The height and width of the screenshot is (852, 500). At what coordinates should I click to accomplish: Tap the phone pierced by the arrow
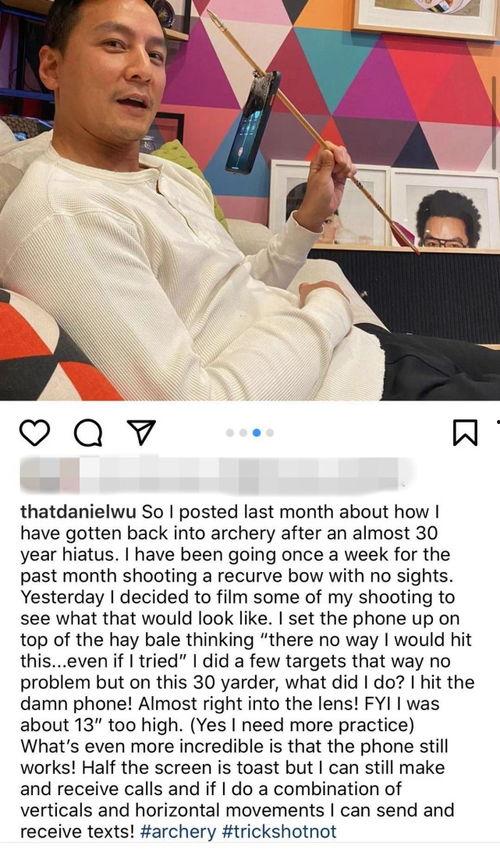tap(253, 123)
